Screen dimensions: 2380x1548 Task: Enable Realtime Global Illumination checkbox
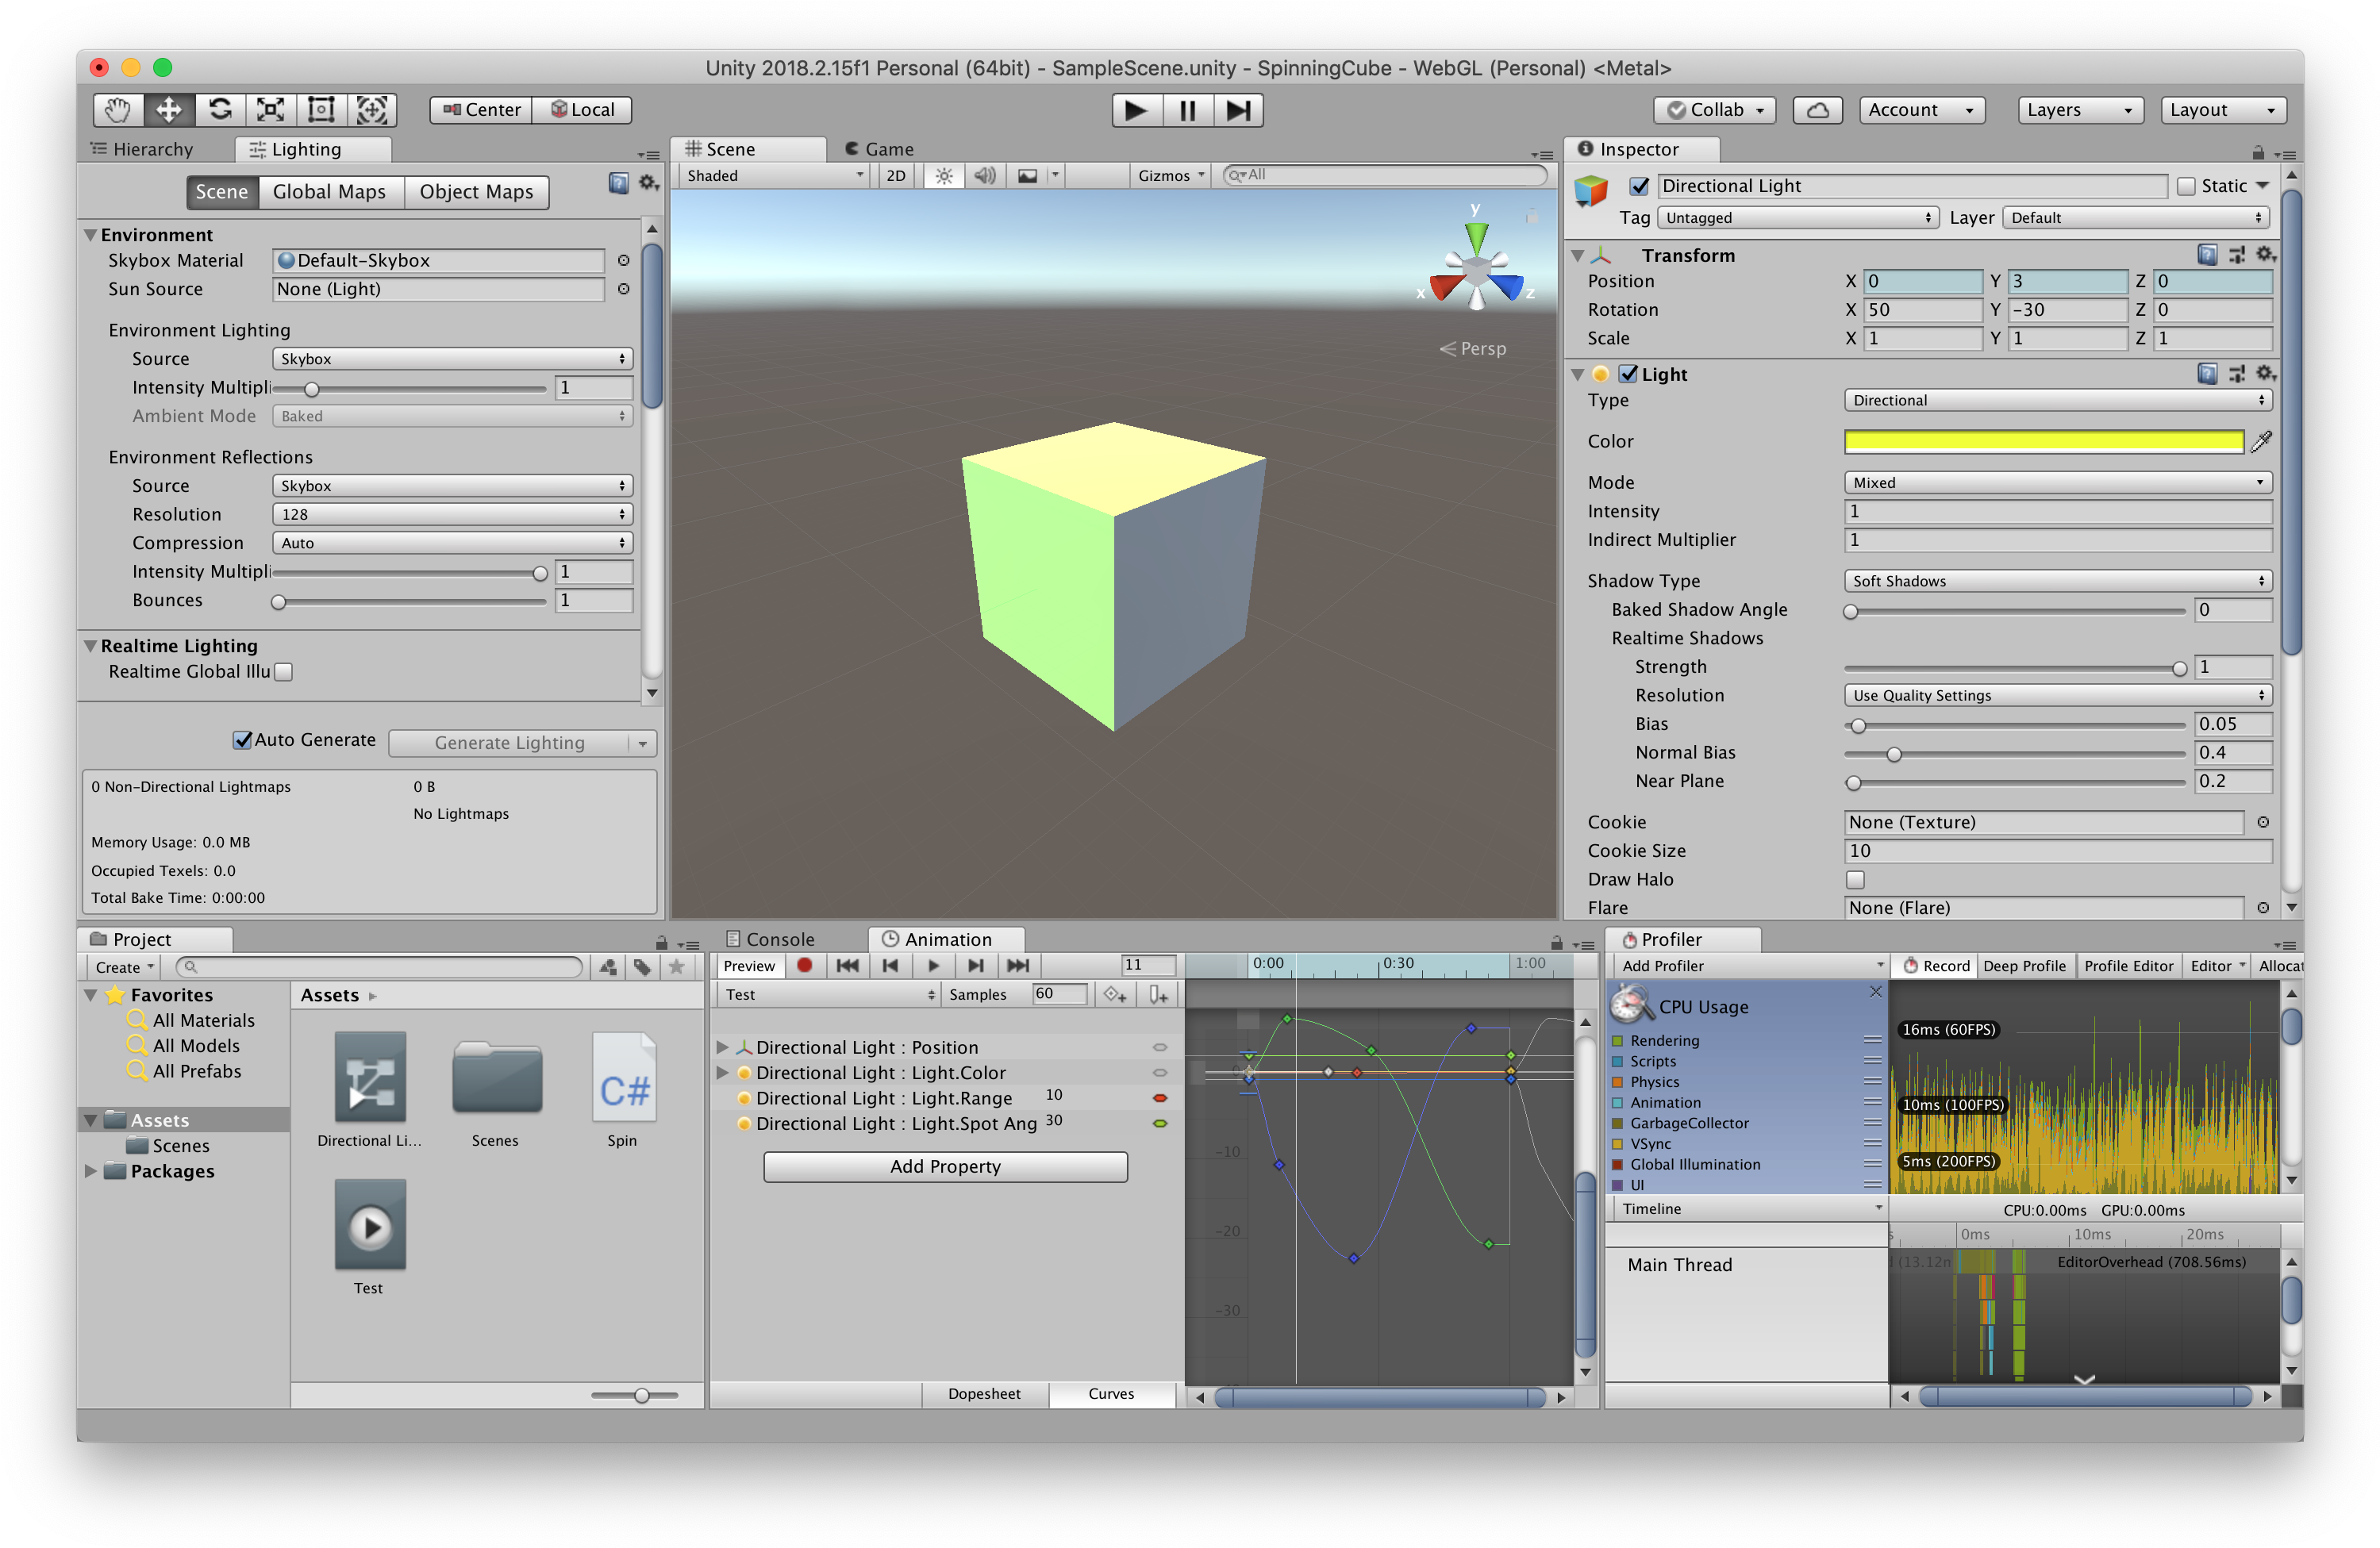(x=284, y=672)
